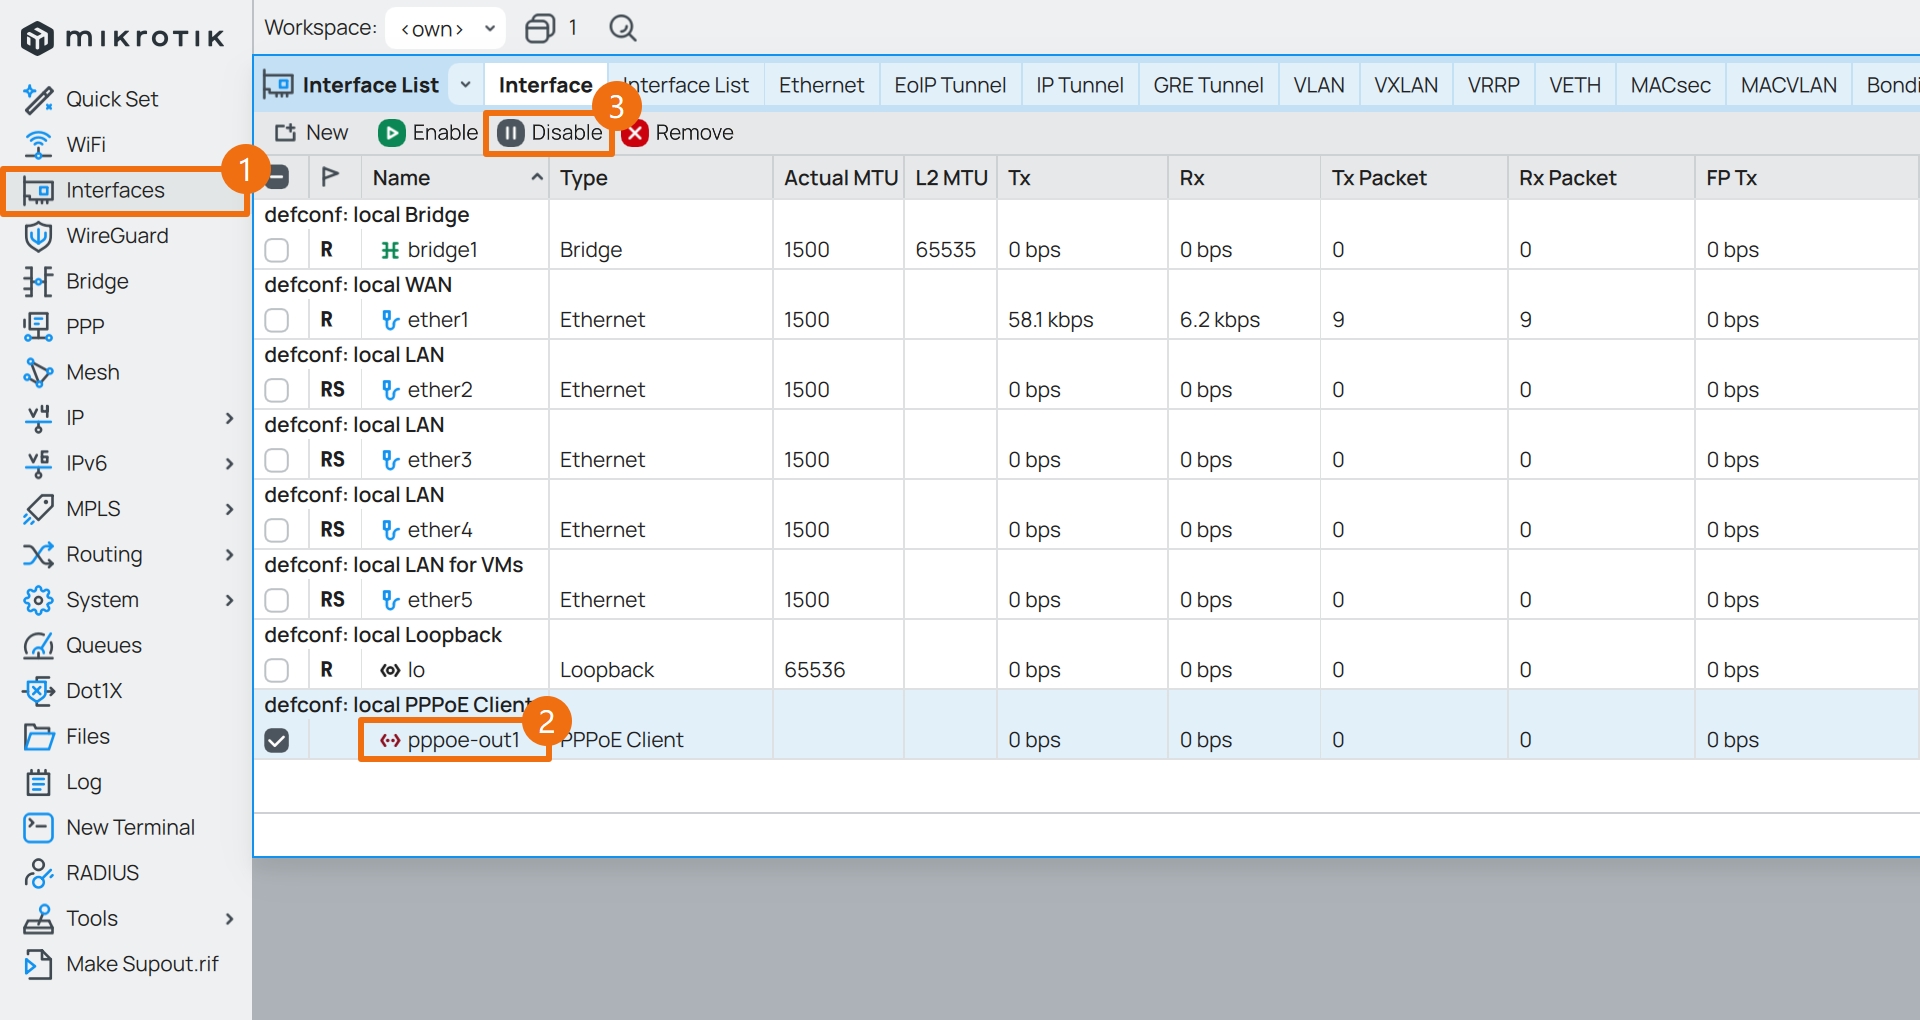The height and width of the screenshot is (1020, 1920).
Task: Expand the System submenu arrow
Action: (x=230, y=600)
